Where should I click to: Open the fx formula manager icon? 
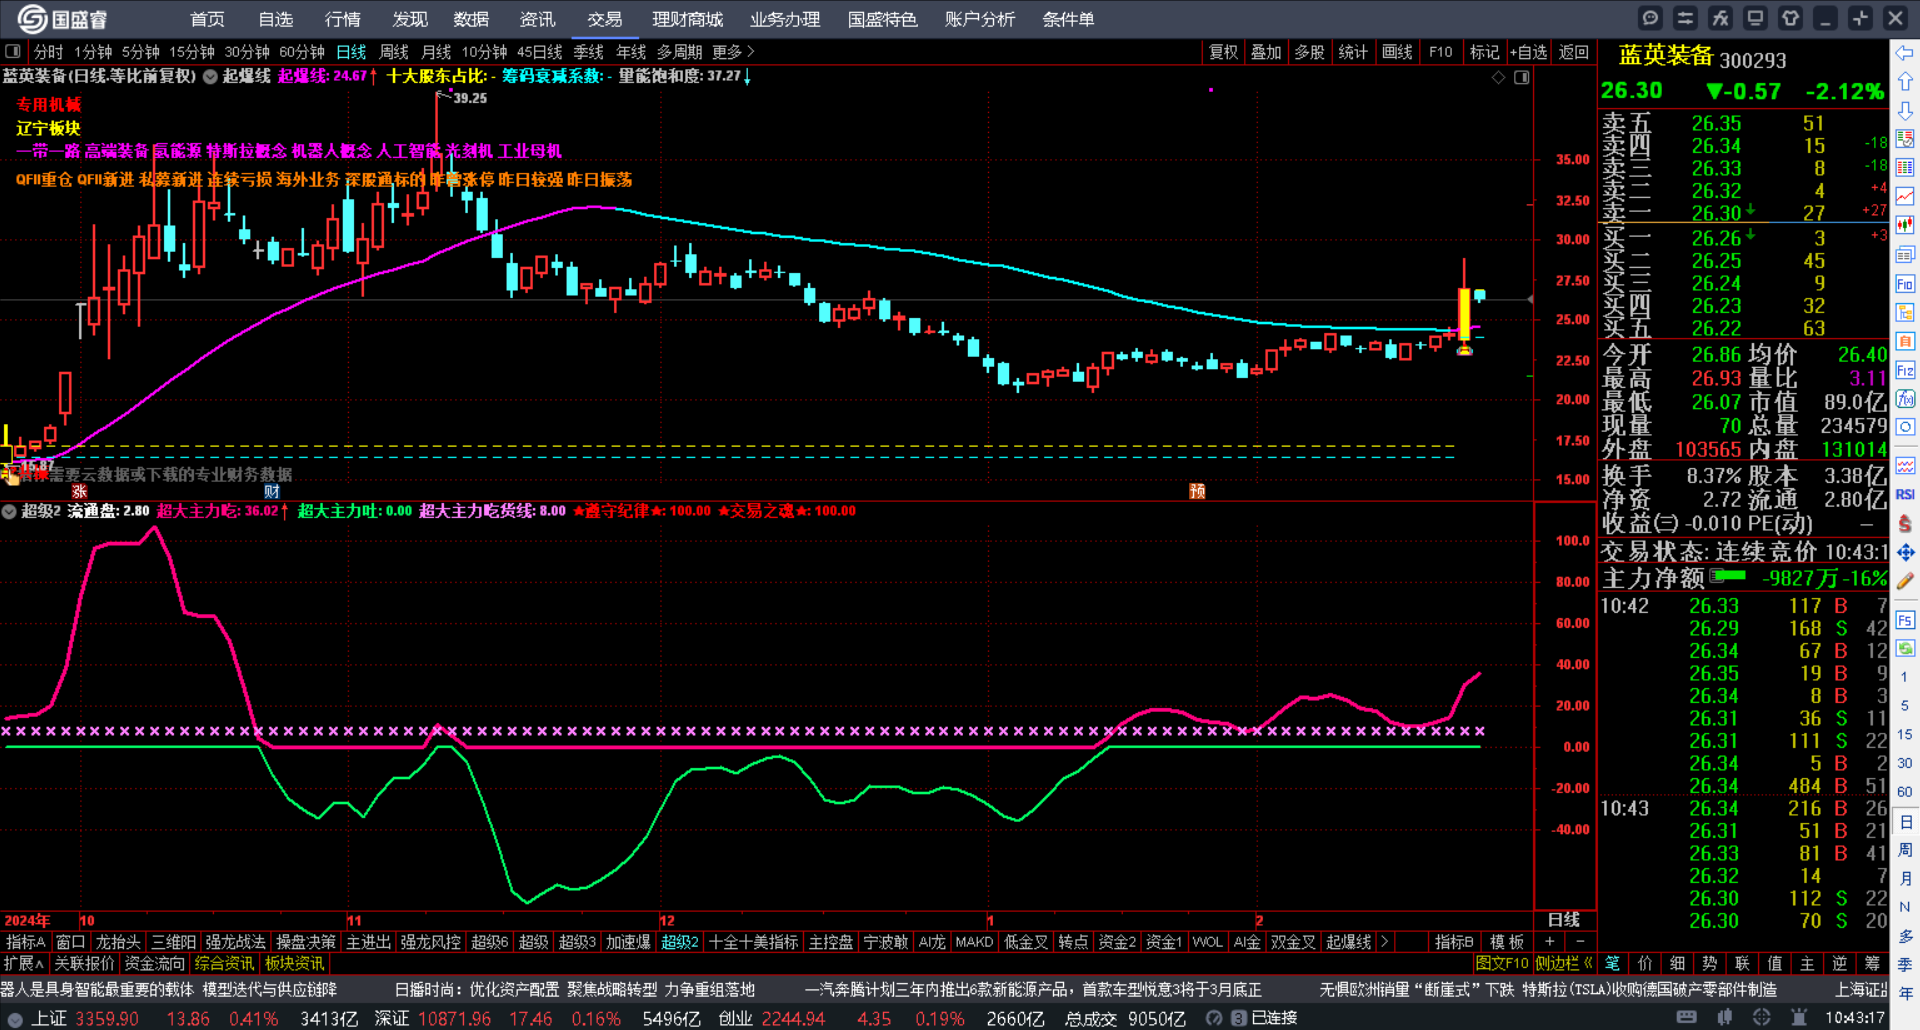(1720, 18)
